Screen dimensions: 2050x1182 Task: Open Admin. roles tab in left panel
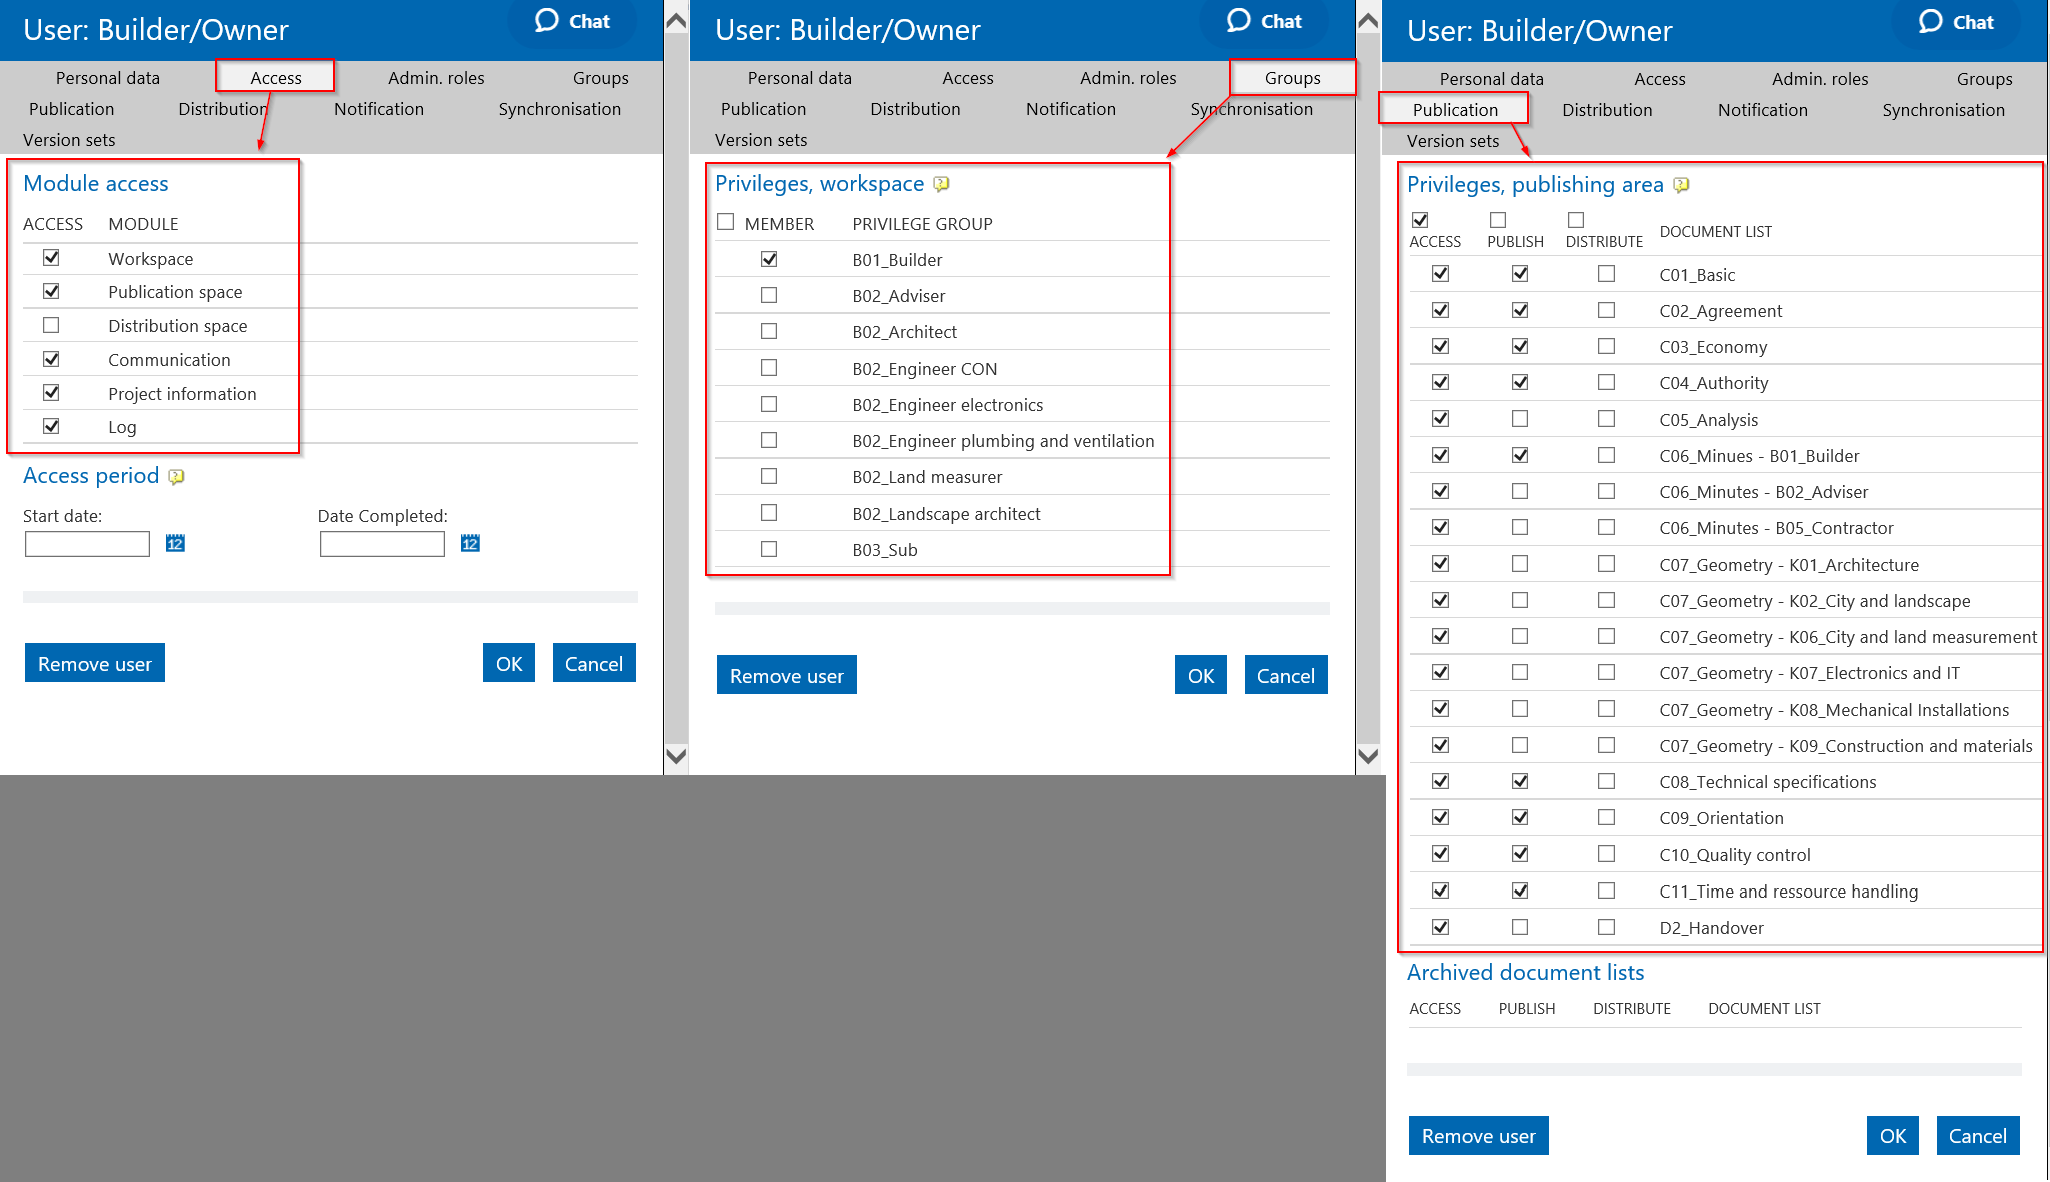coord(436,78)
